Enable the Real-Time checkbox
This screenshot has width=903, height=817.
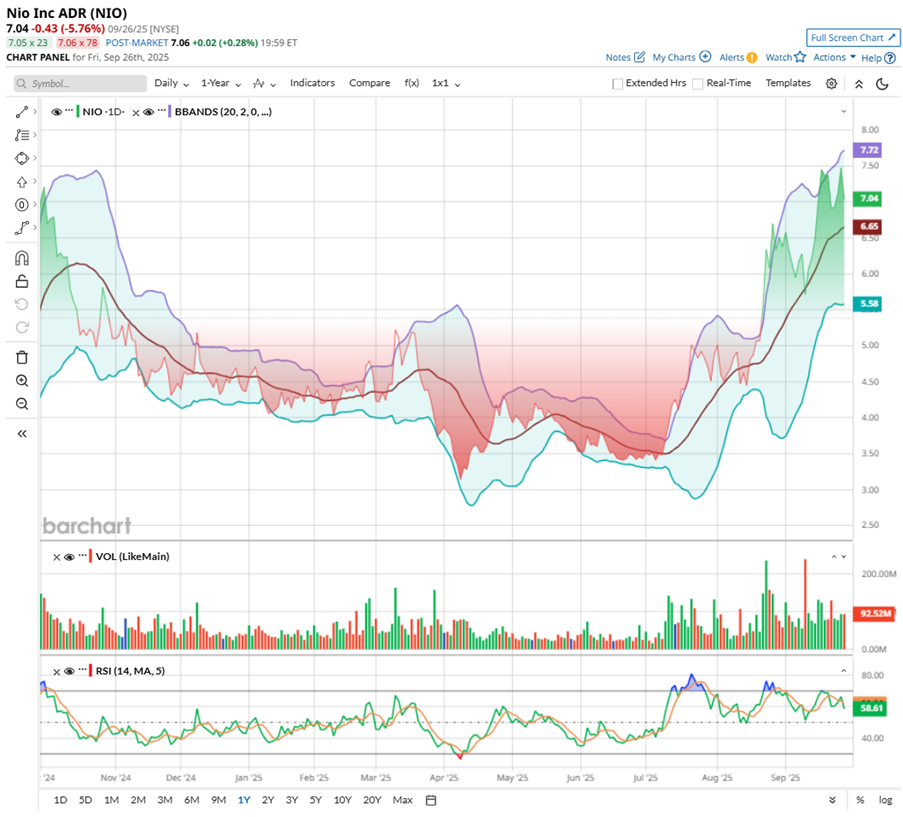(697, 84)
